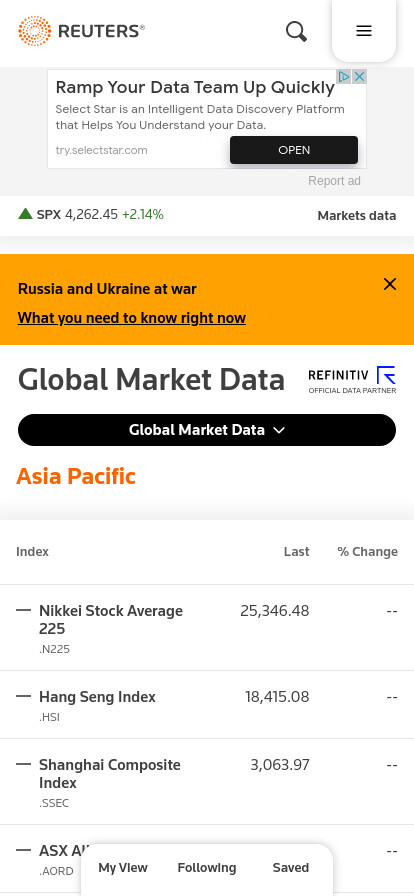The image size is (414, 896).
Task: Click the Refinitiv partner logo
Action: [x=352, y=380]
